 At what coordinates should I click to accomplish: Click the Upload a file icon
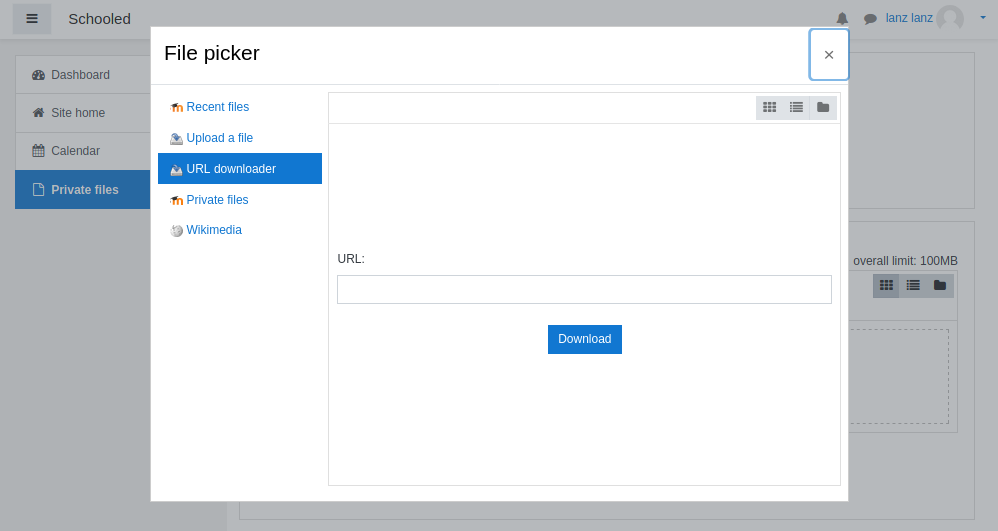(176, 139)
